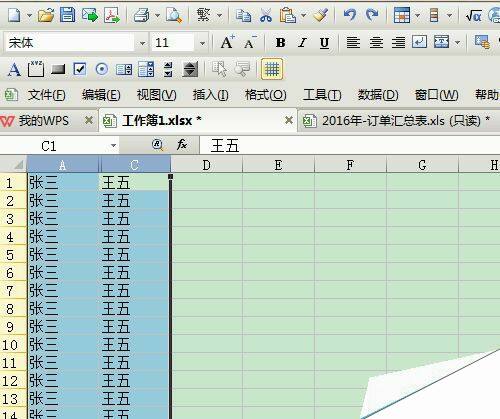Close the 工作簿1.xlsx tab

(289, 120)
